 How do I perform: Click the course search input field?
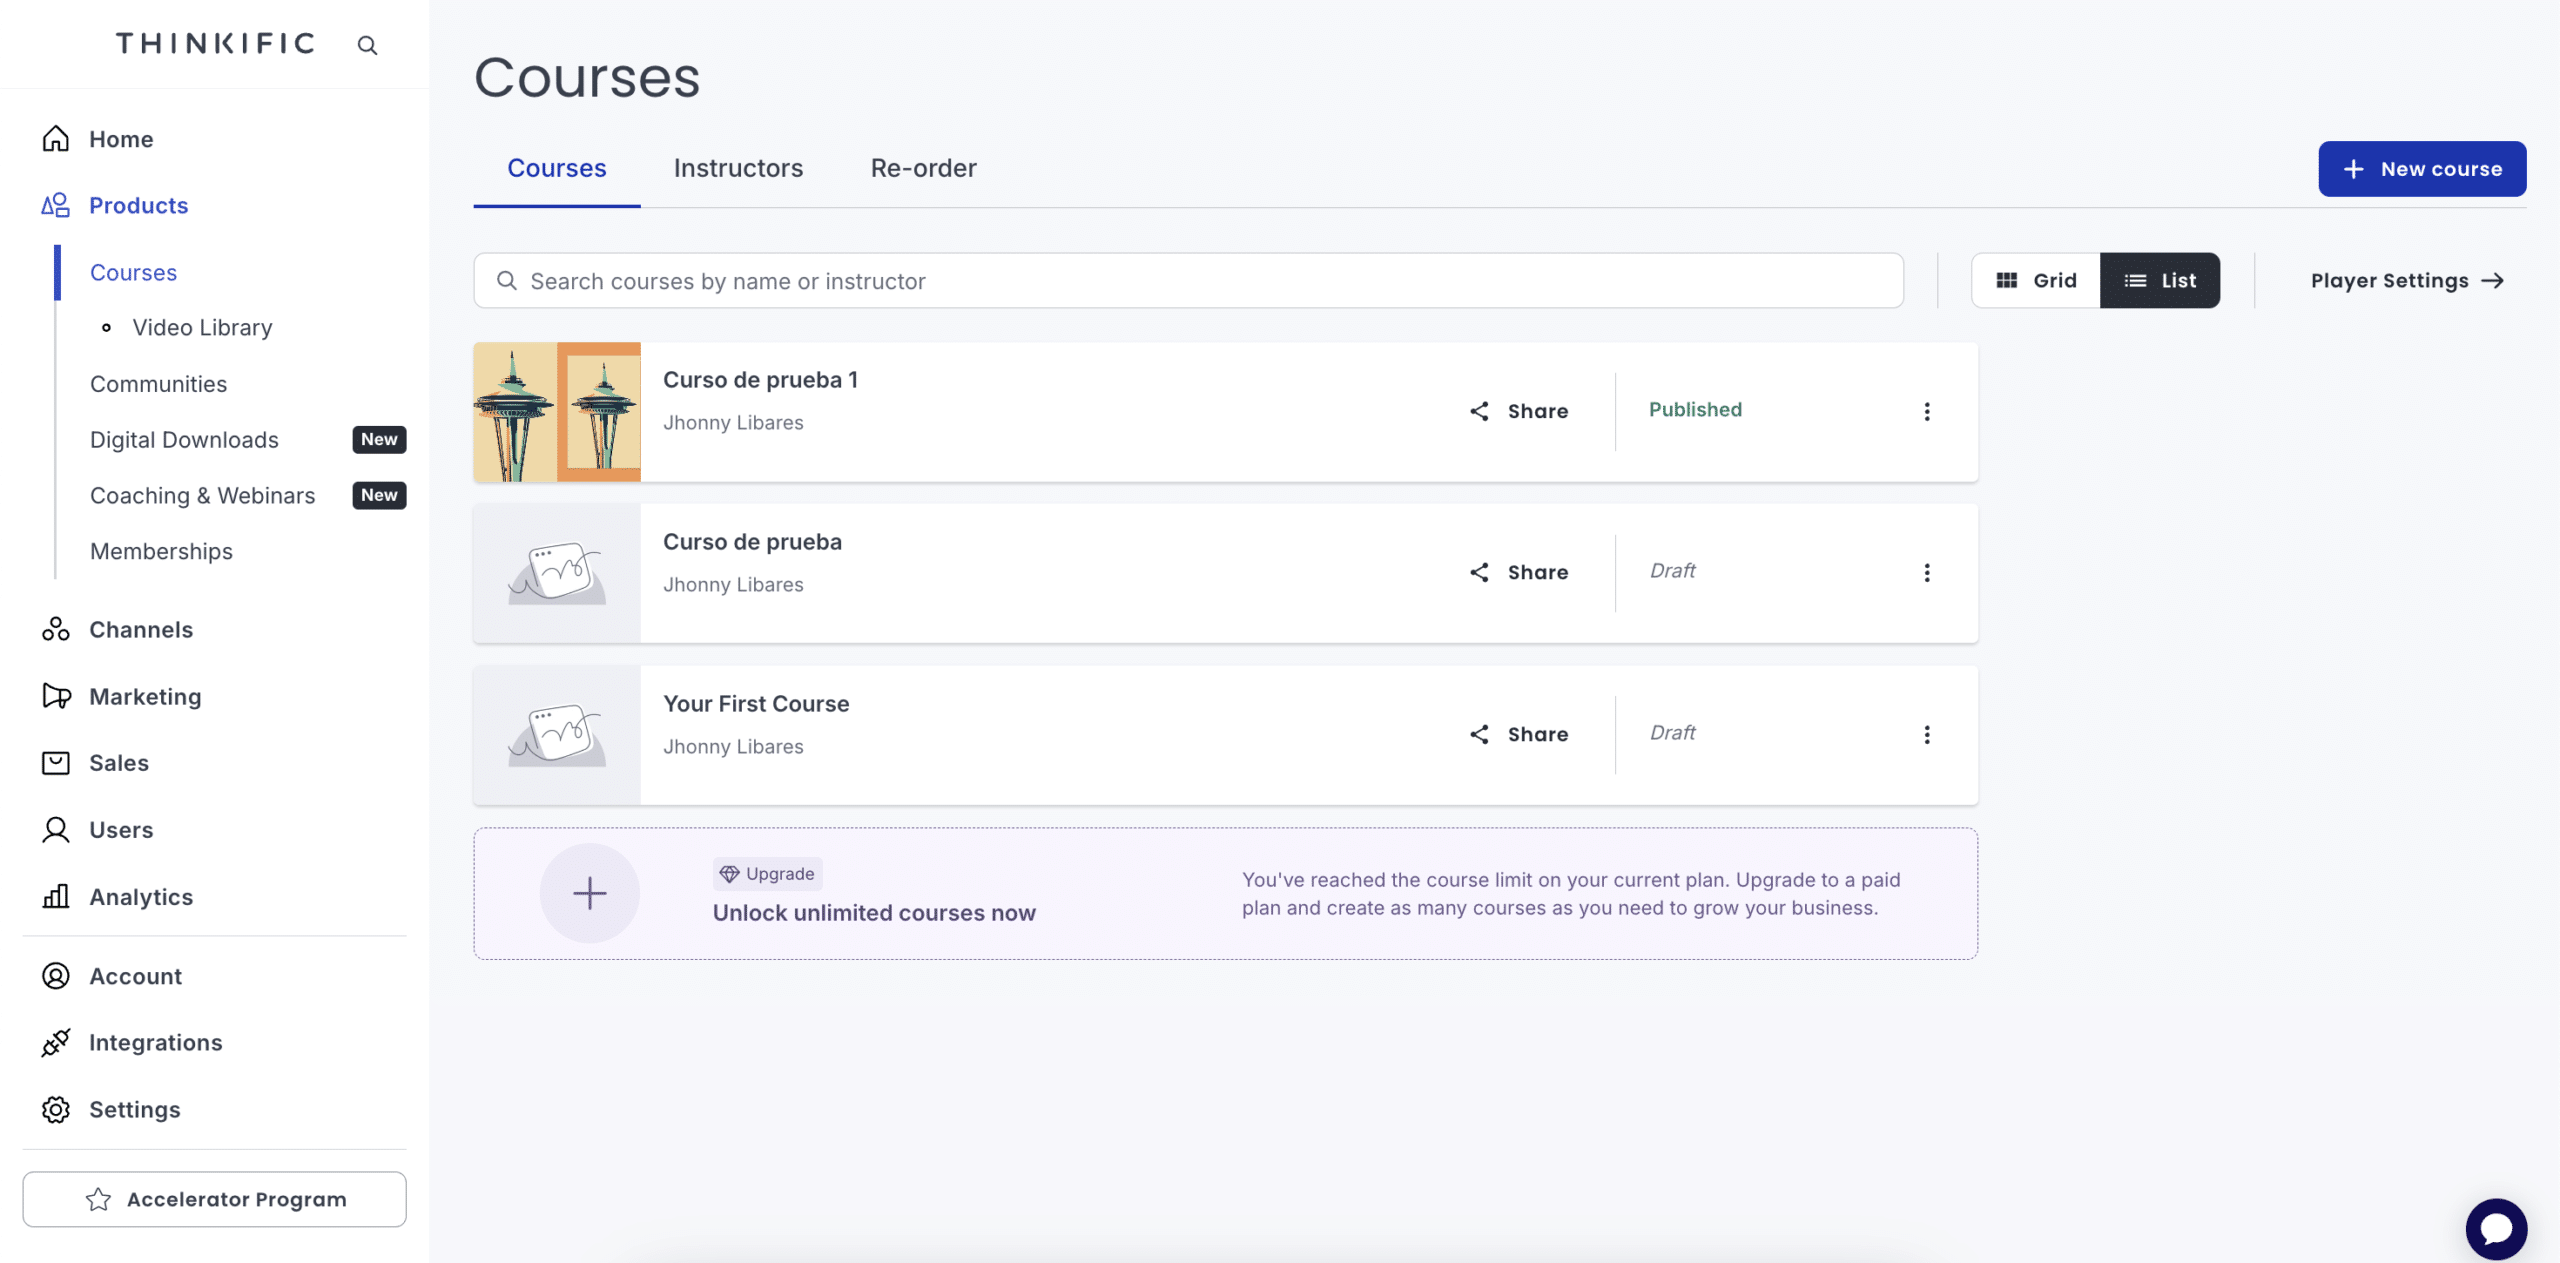pyautogui.click(x=1189, y=279)
